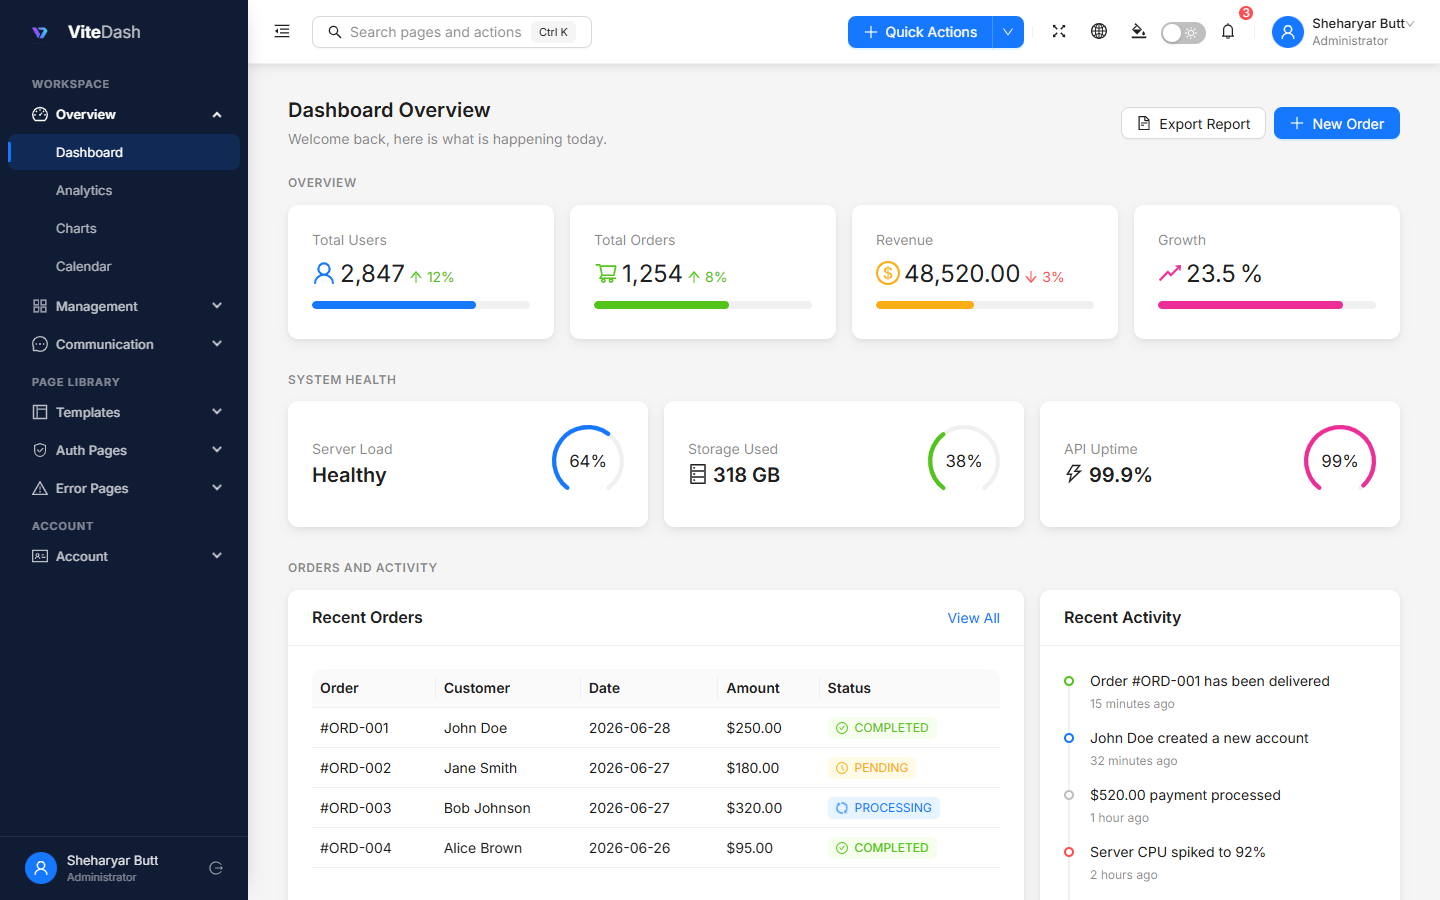Open the Calendar page
This screenshot has width=1440, height=900.
124,266
